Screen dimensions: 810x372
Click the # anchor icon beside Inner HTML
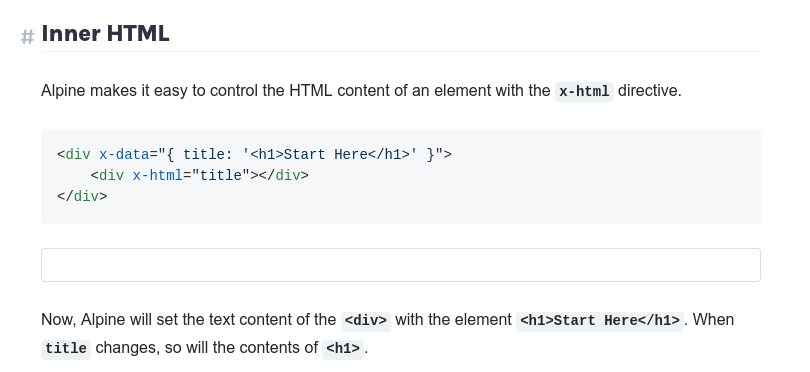27,37
